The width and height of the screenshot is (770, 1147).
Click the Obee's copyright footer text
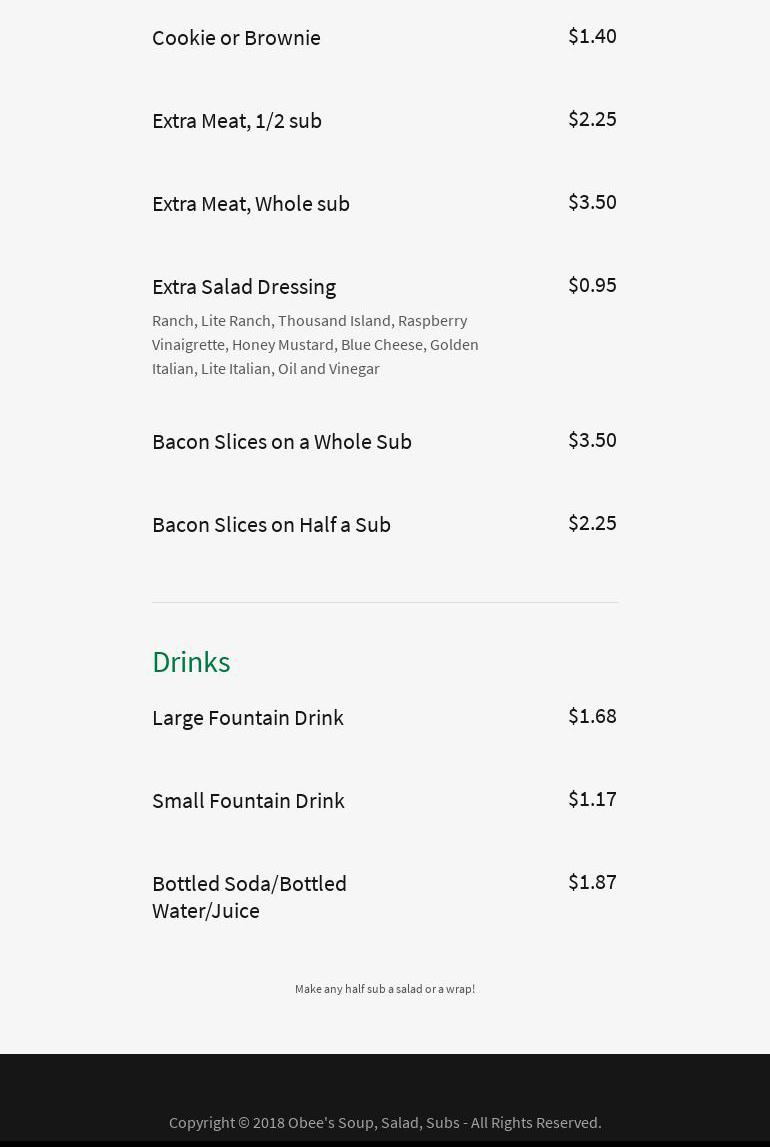385,1122
